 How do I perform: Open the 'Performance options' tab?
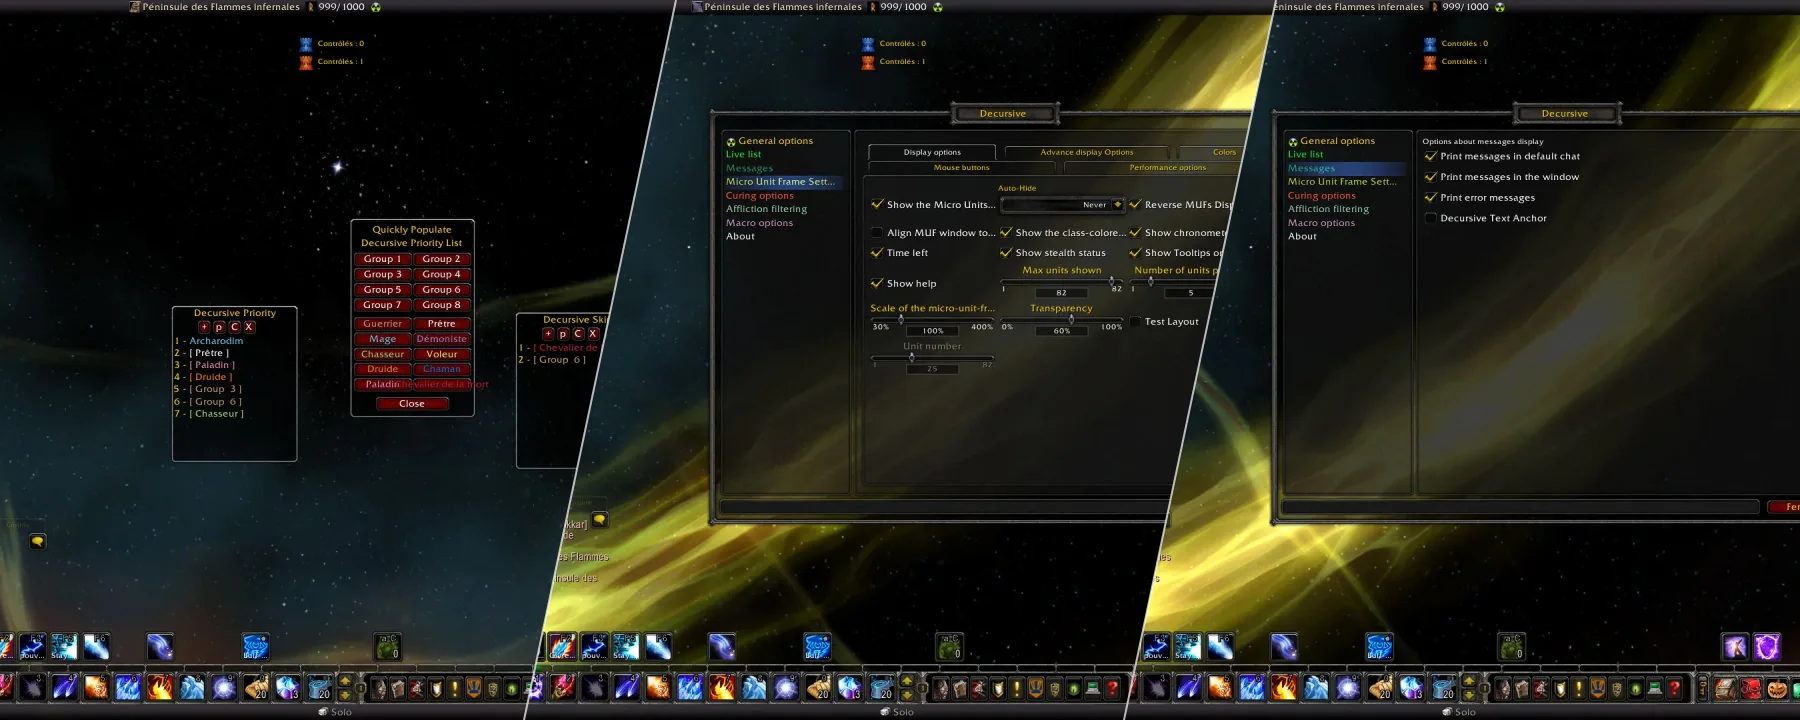[x=1167, y=167]
